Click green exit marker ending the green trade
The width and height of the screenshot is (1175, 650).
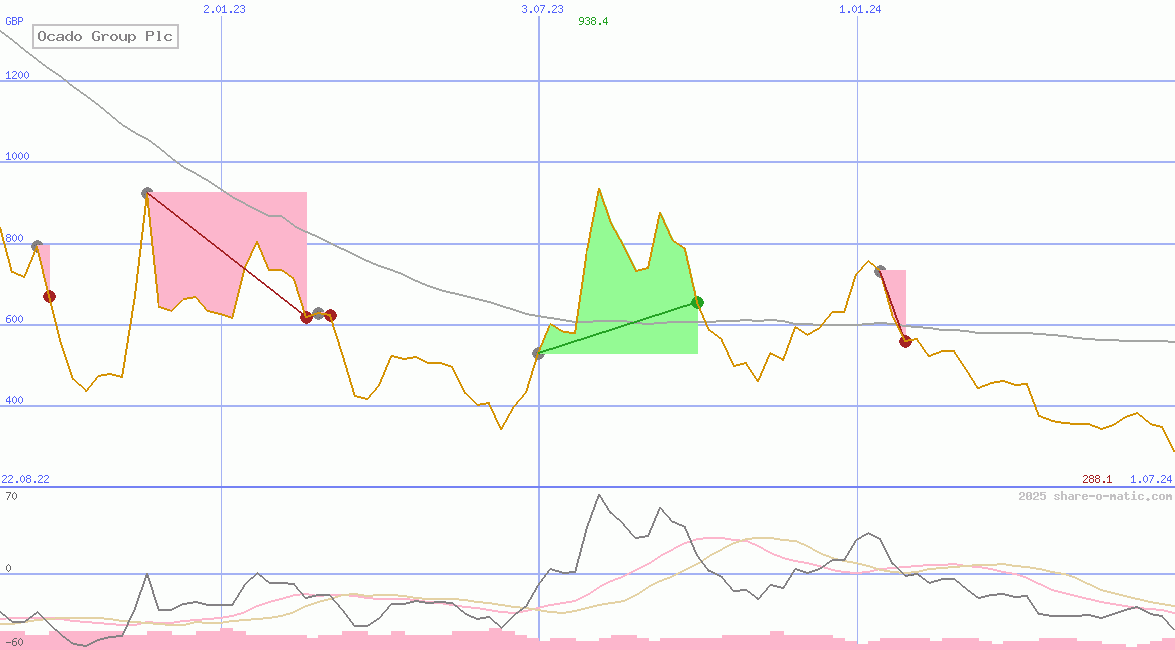(698, 303)
